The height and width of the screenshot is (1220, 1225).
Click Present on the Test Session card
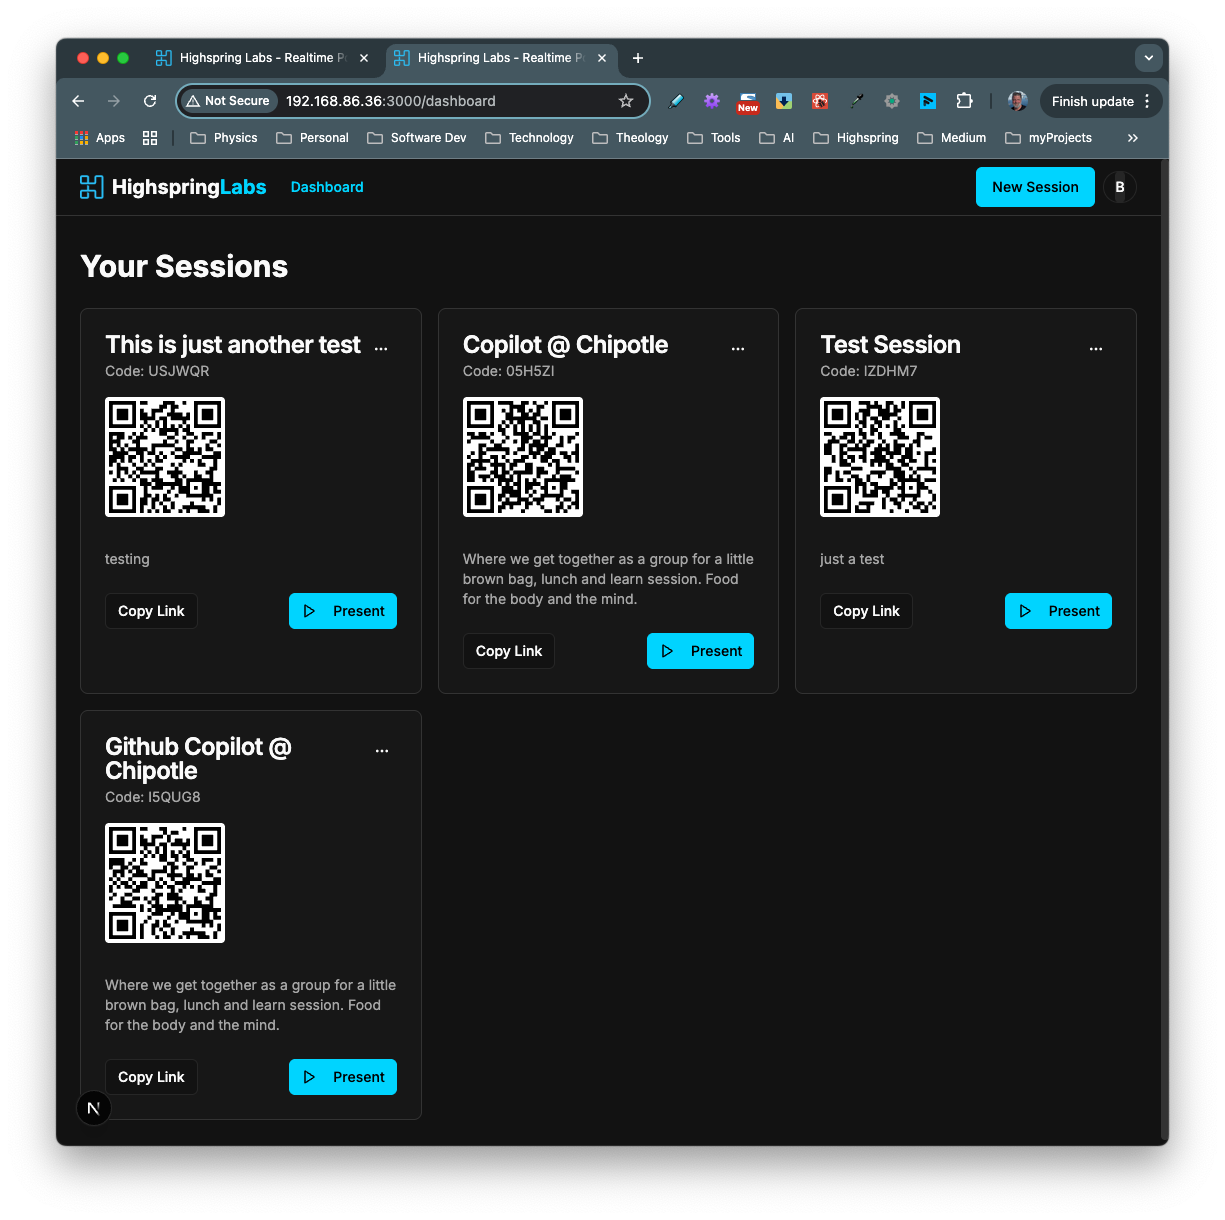coord(1058,610)
